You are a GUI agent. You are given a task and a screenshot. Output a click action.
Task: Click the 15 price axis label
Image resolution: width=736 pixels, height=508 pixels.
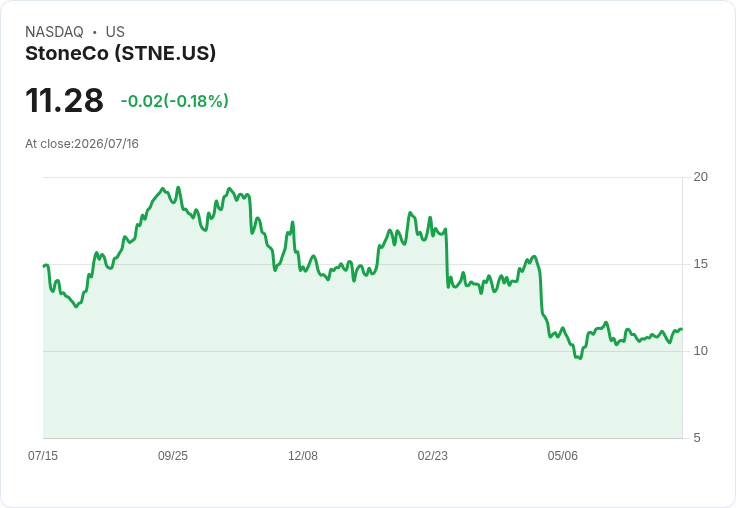pos(700,264)
